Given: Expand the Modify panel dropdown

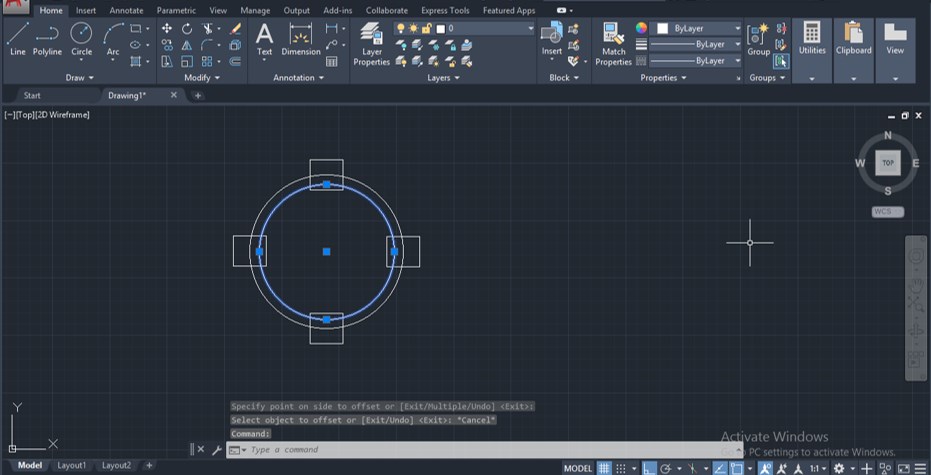Looking at the screenshot, I should pyautogui.click(x=203, y=77).
